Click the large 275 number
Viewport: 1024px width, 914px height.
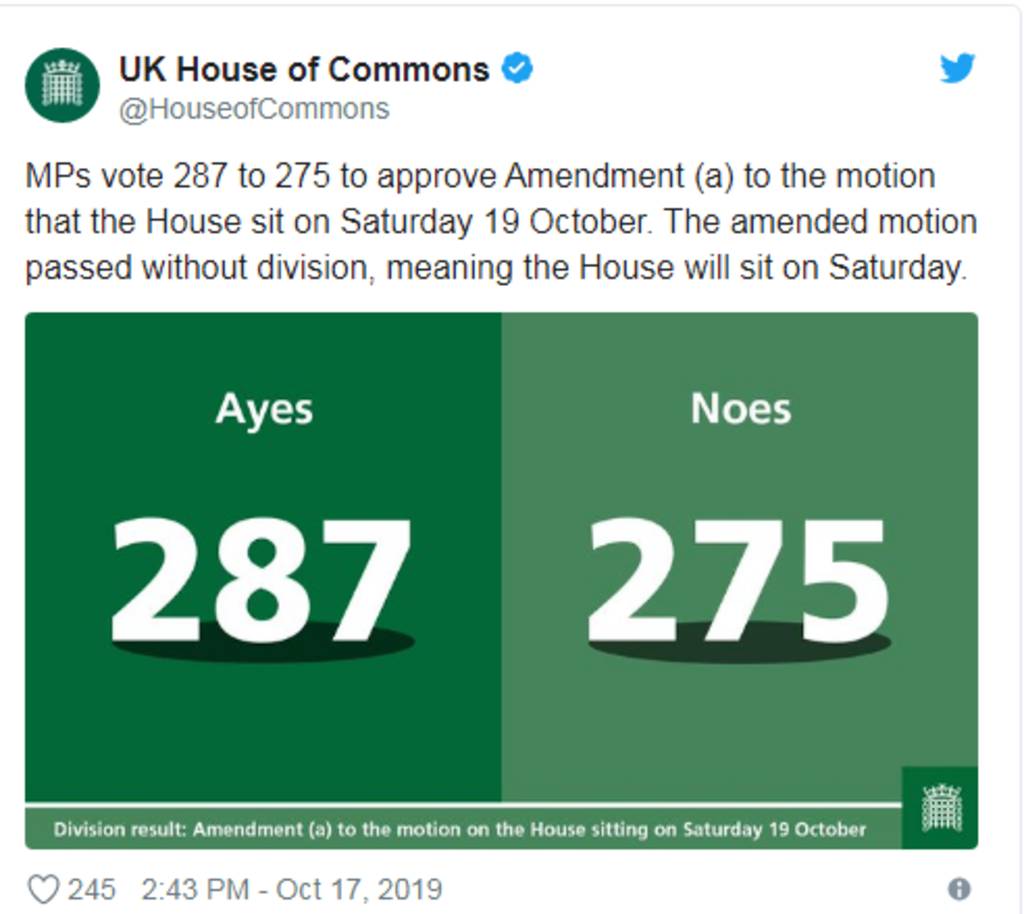[738, 579]
